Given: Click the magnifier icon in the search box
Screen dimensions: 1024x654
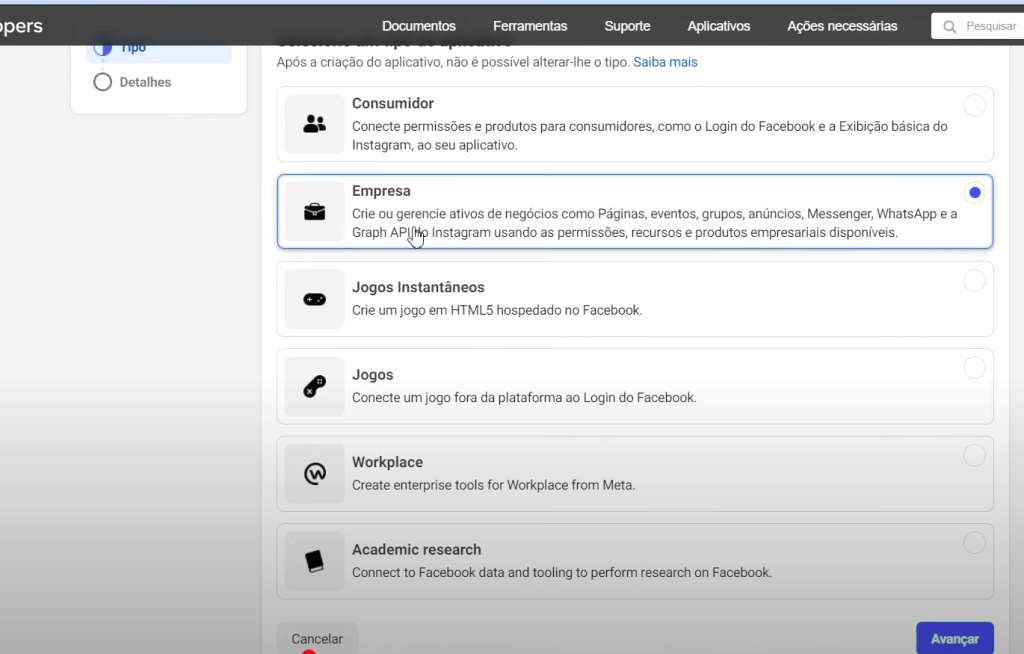Looking at the screenshot, I should point(949,26).
